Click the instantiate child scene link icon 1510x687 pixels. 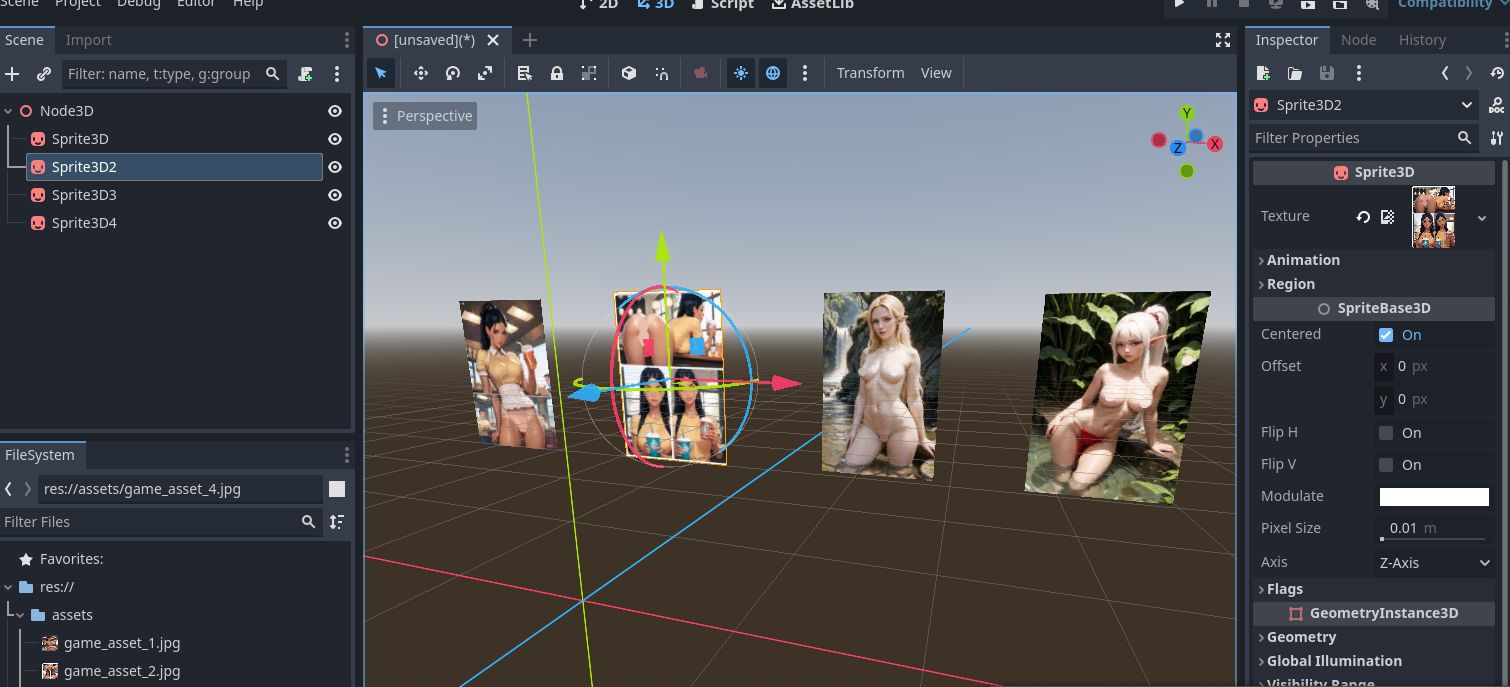[44, 74]
